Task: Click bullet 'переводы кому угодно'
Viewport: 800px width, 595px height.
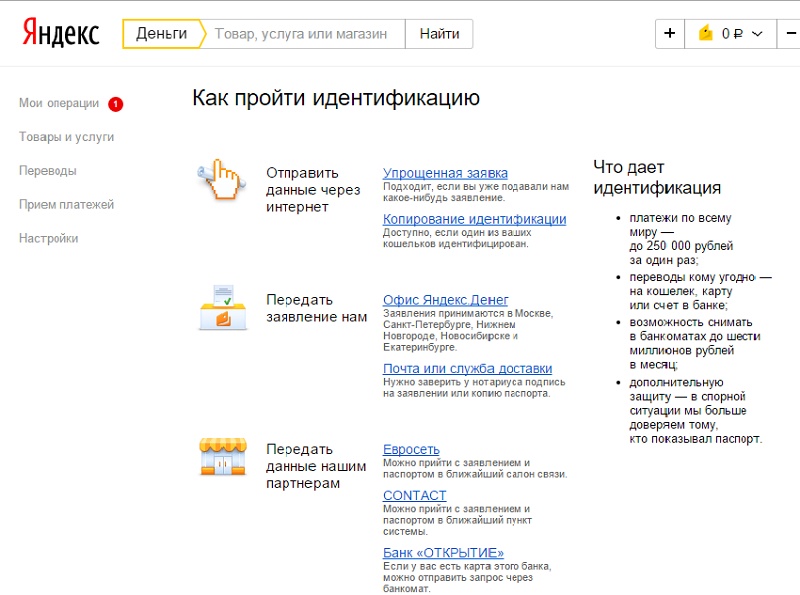Action: click(700, 291)
